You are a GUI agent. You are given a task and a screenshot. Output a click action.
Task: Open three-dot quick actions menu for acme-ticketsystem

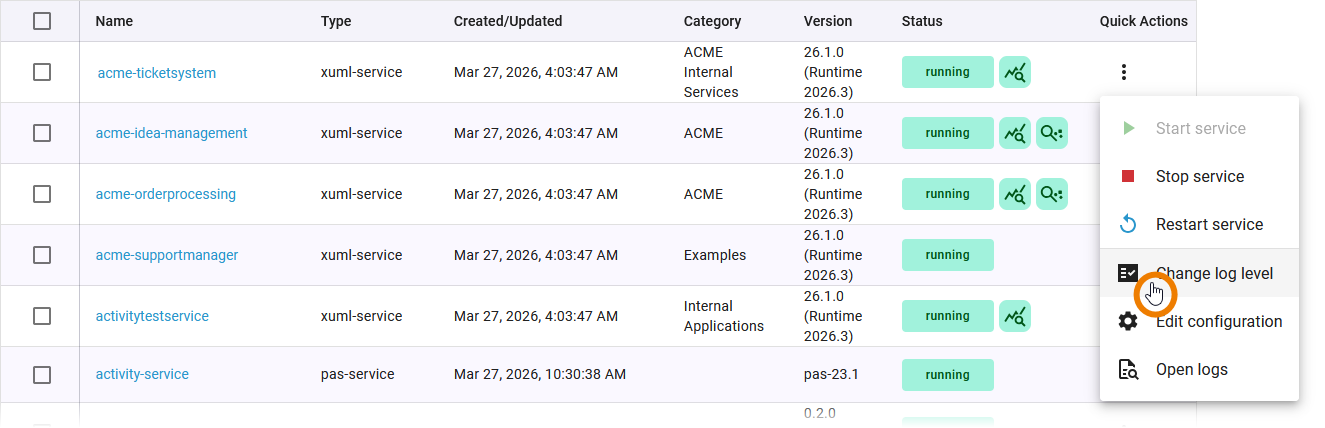tap(1125, 72)
